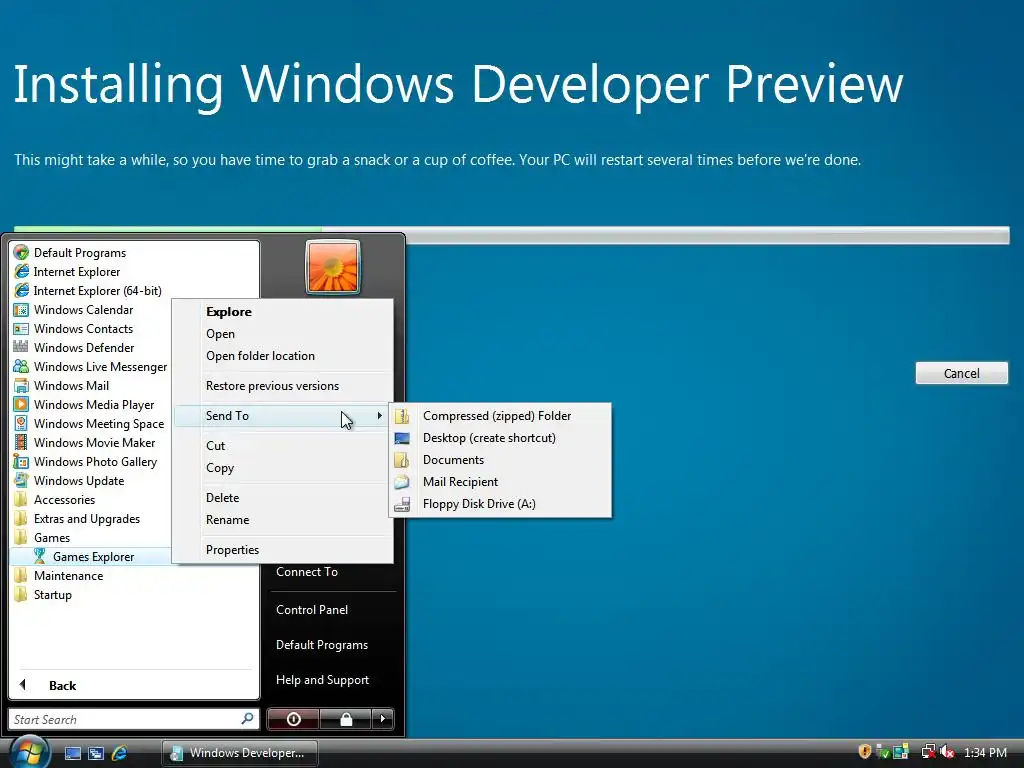
Task: Launch Windows Update icon
Action: [x=22, y=480]
